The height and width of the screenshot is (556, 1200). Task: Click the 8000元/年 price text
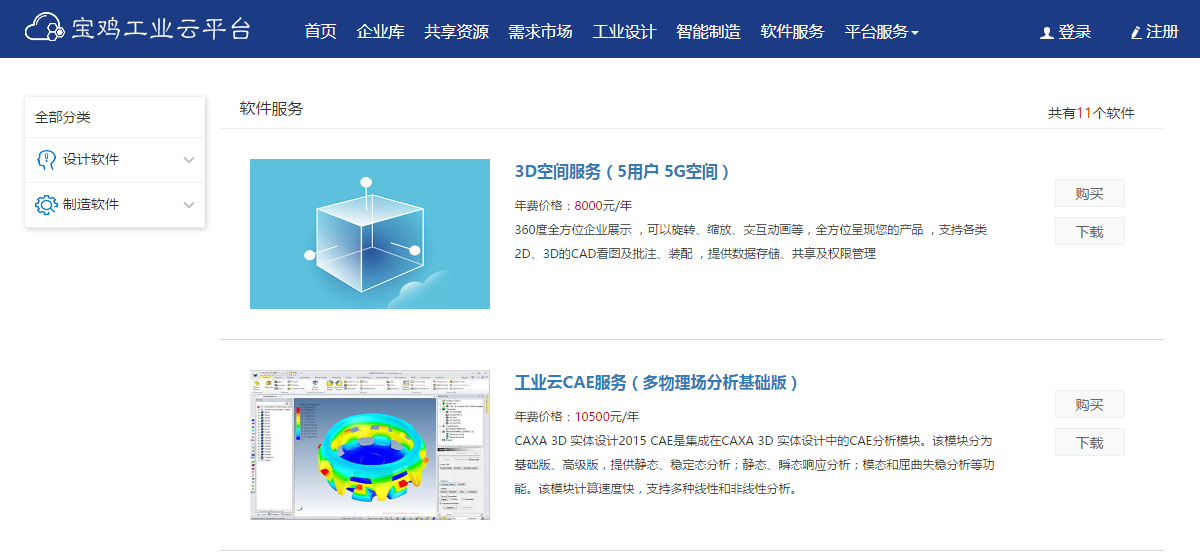point(603,206)
